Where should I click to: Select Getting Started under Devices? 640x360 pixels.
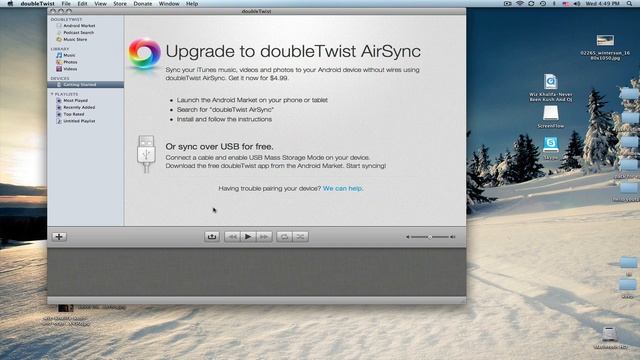86,84
